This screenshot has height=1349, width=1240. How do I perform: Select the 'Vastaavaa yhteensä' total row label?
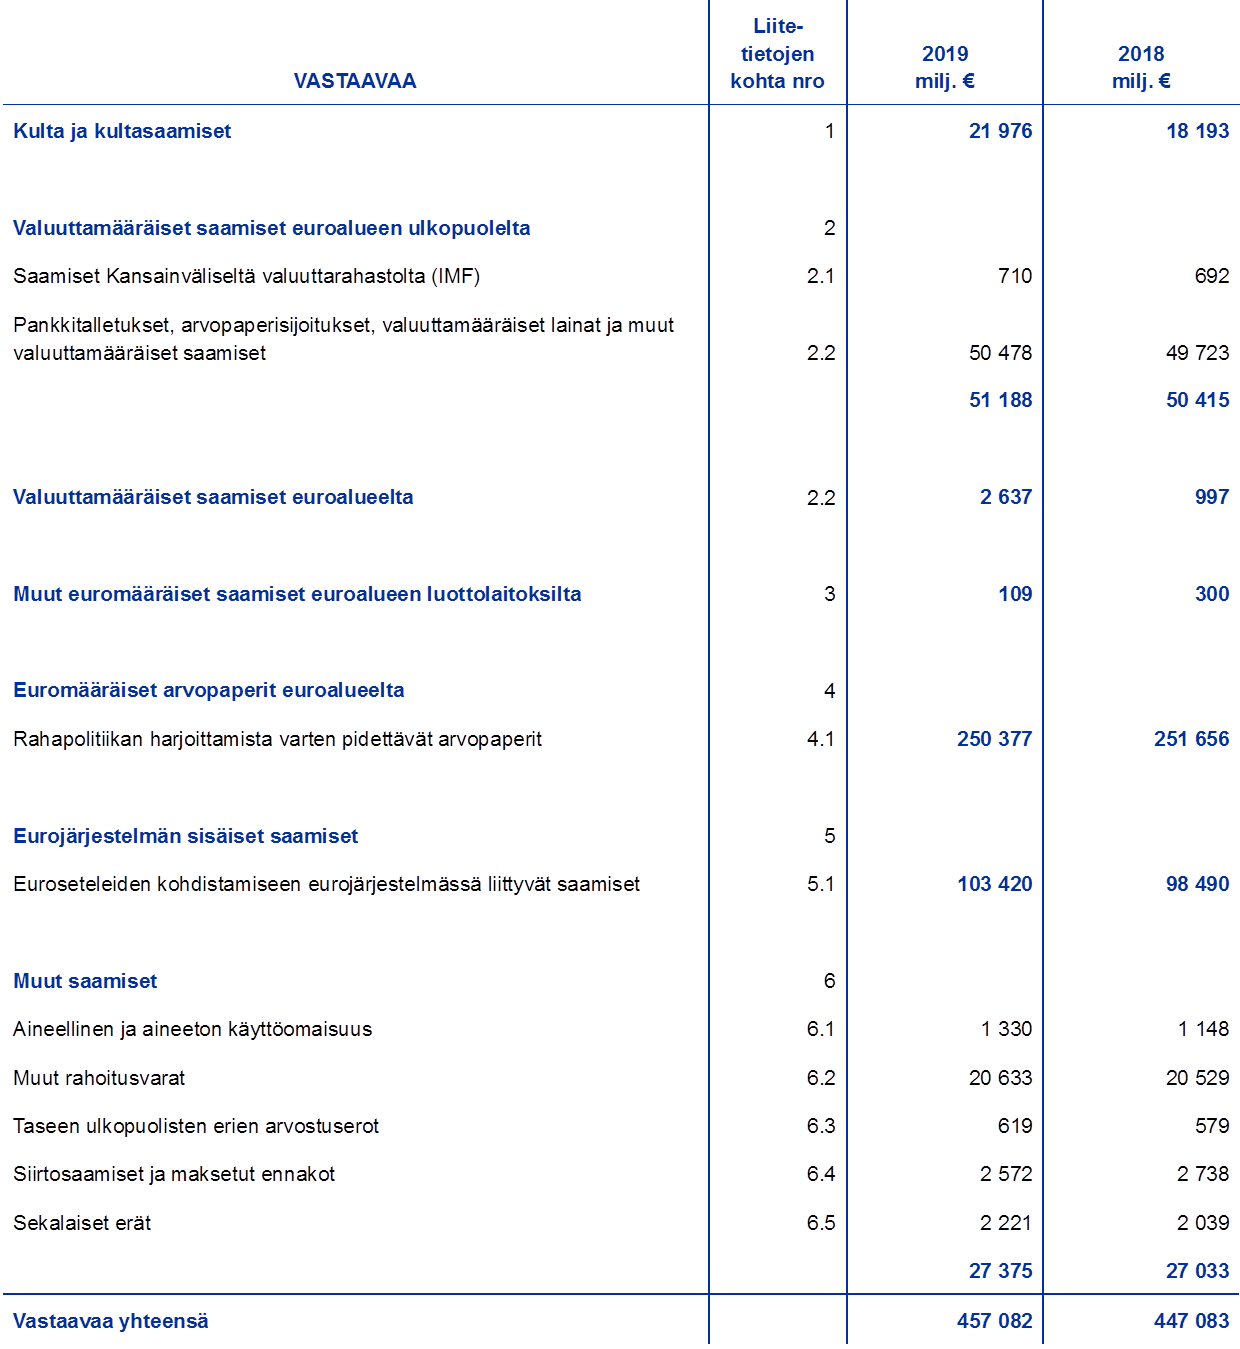110,1321
